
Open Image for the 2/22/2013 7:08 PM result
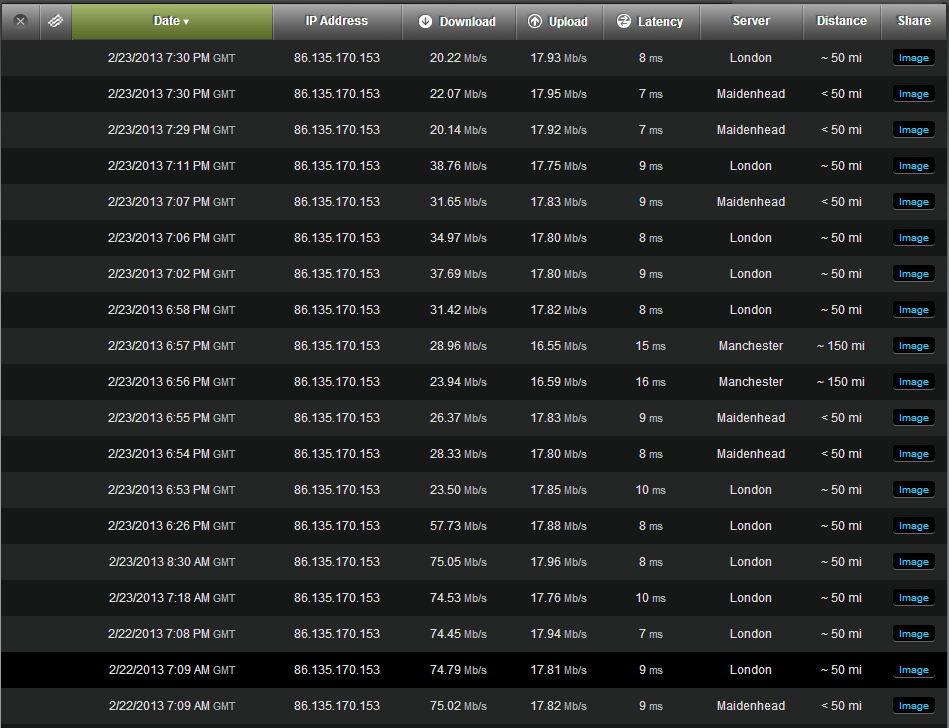tap(913, 634)
